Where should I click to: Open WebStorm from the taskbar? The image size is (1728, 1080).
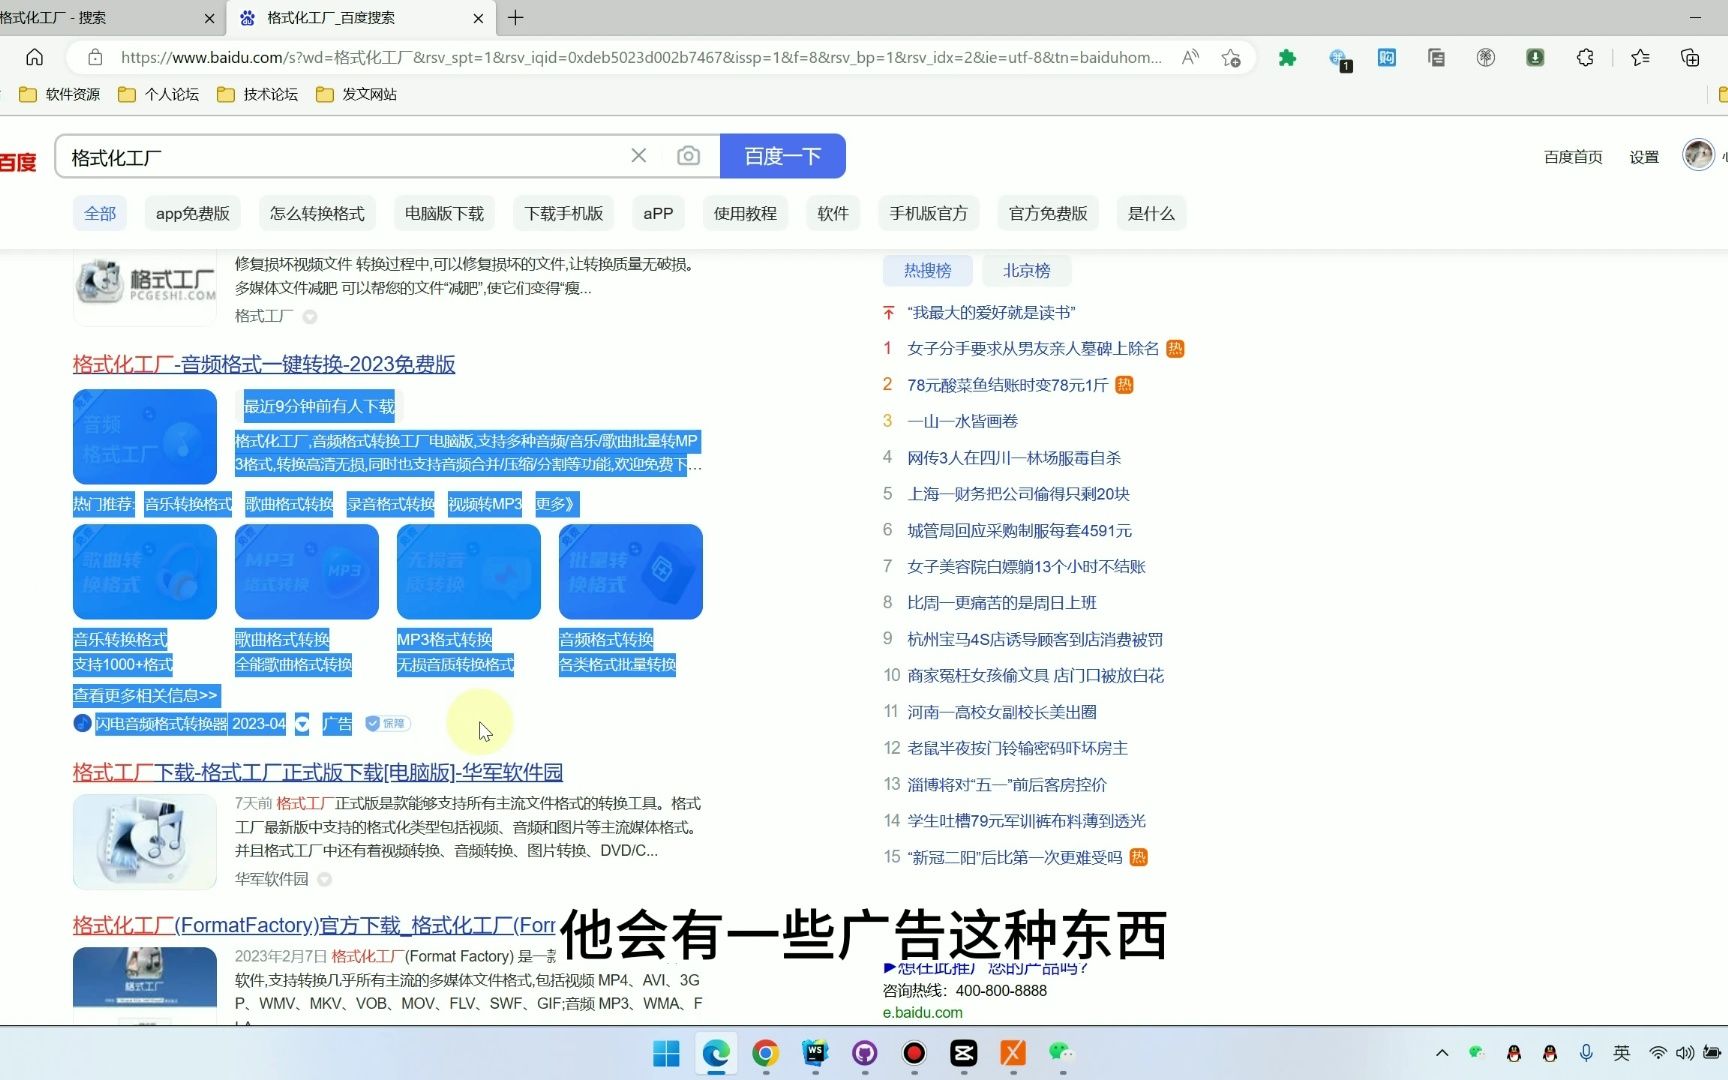click(815, 1053)
